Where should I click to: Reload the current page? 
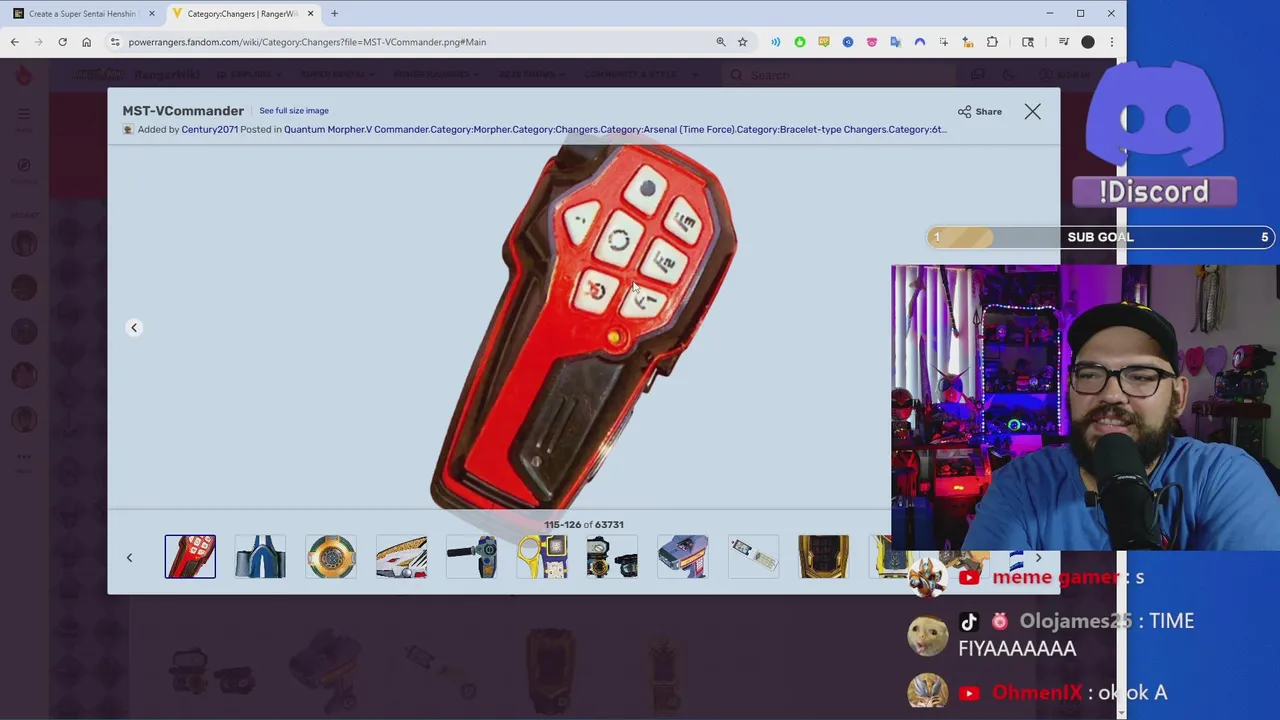[x=62, y=42]
